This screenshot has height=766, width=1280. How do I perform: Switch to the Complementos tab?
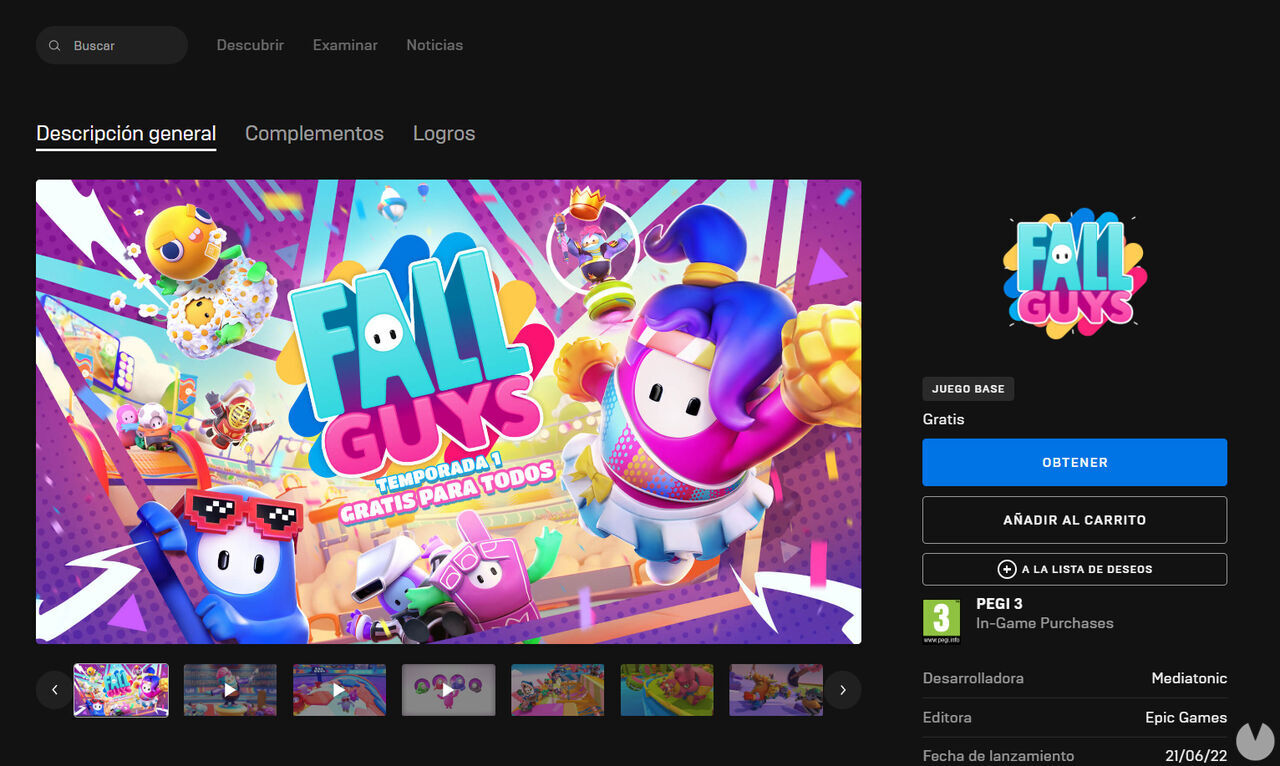click(x=314, y=133)
